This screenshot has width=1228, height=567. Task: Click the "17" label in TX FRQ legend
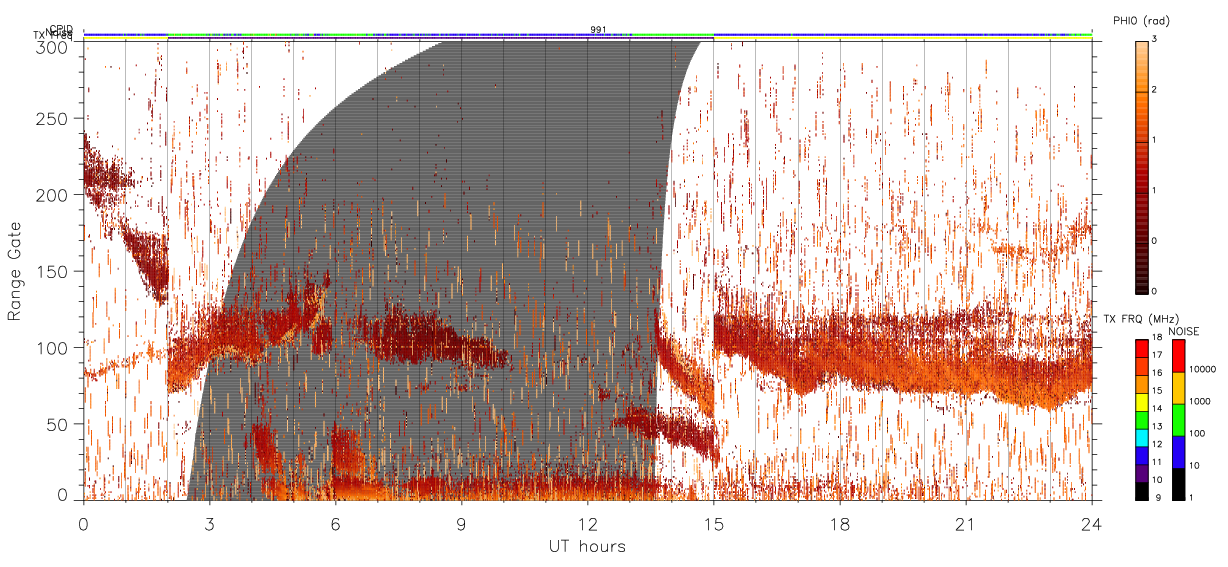tap(1158, 356)
